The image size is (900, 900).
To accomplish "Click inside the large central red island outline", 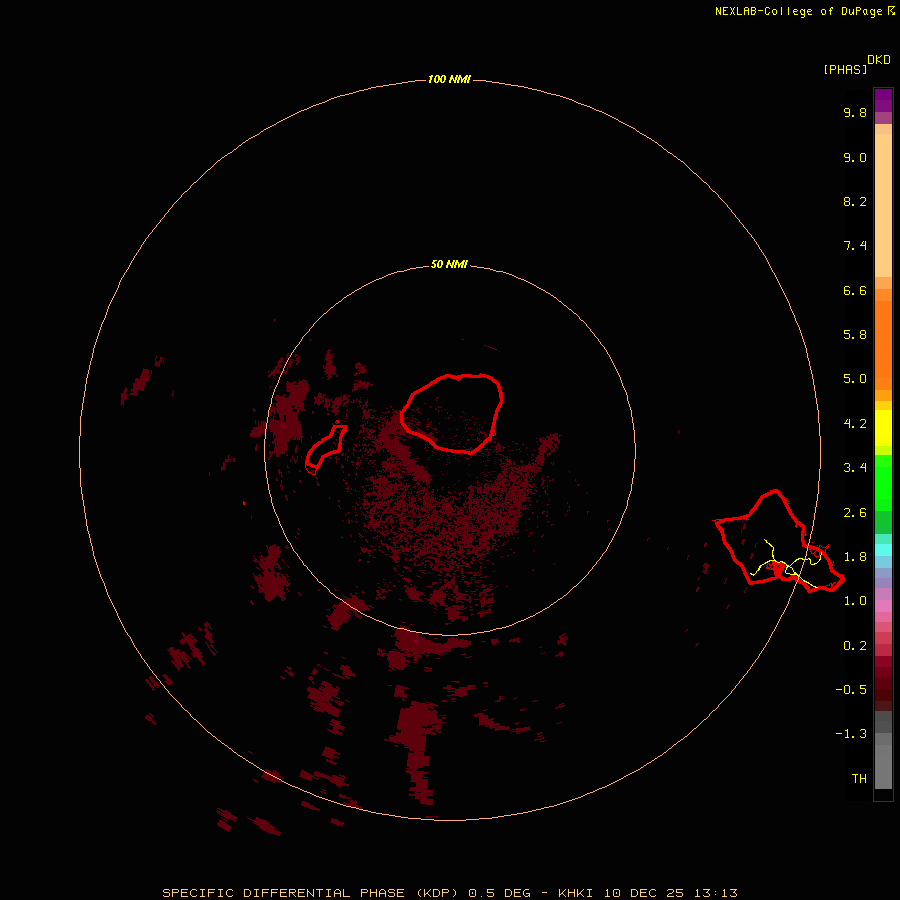I will coord(452,413).
